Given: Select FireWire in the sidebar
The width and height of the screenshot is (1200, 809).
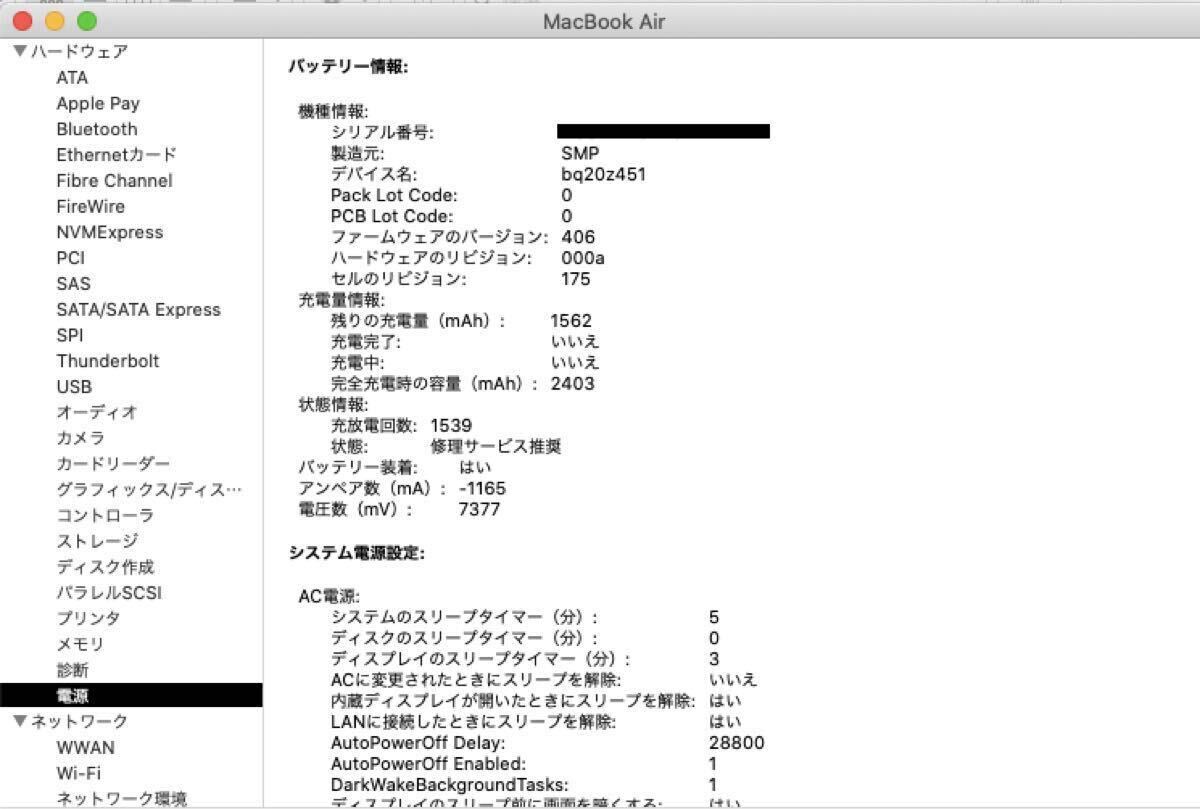Looking at the screenshot, I should click(91, 206).
